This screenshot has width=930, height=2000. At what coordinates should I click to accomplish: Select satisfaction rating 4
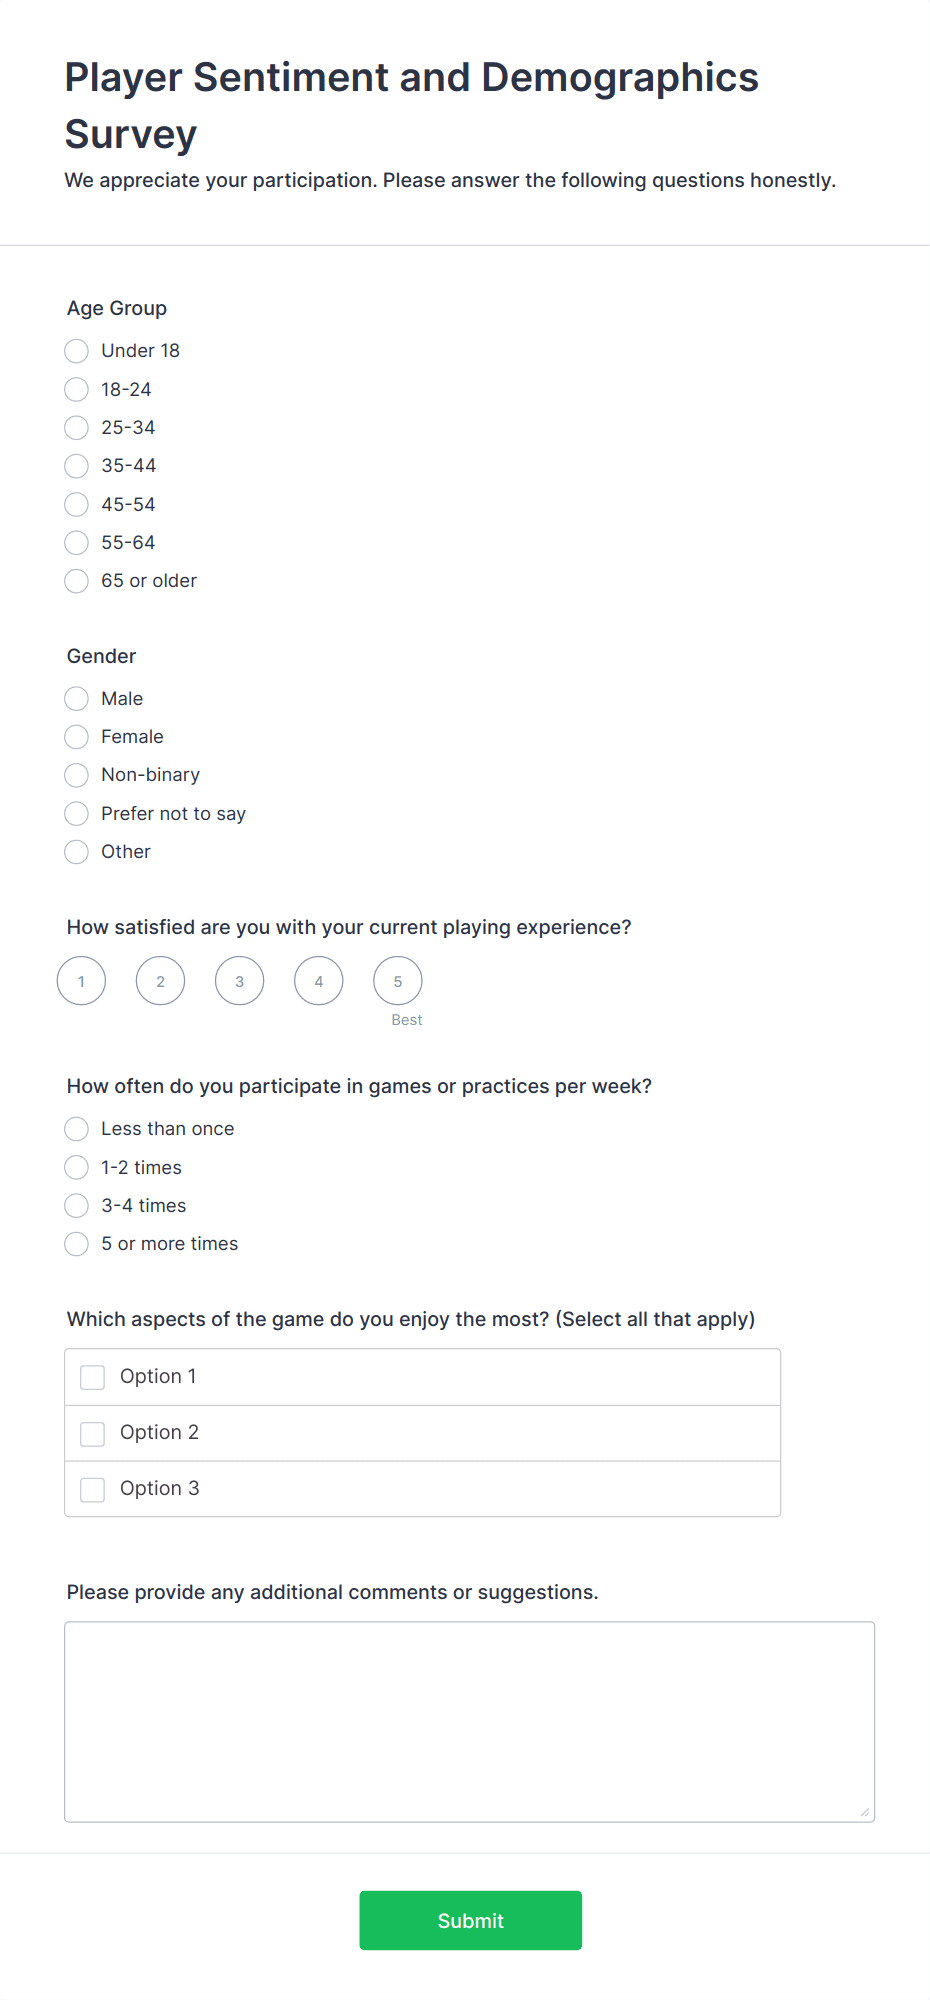(319, 981)
